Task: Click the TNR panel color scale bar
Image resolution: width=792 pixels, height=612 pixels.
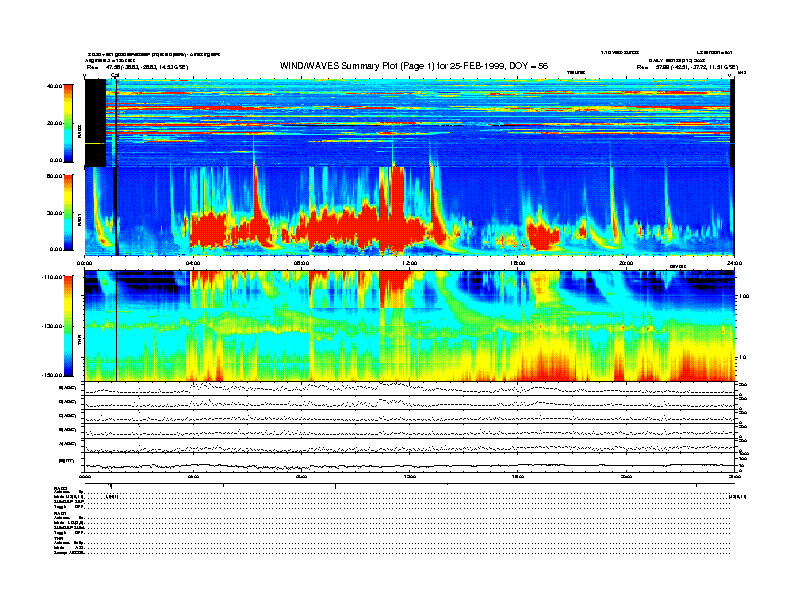Action: pos(68,326)
